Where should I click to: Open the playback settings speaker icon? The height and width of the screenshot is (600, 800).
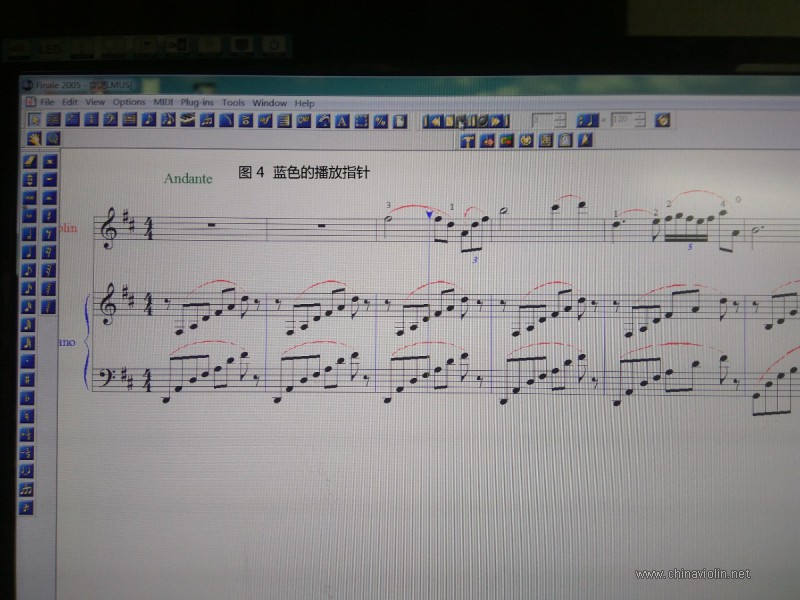tap(662, 120)
